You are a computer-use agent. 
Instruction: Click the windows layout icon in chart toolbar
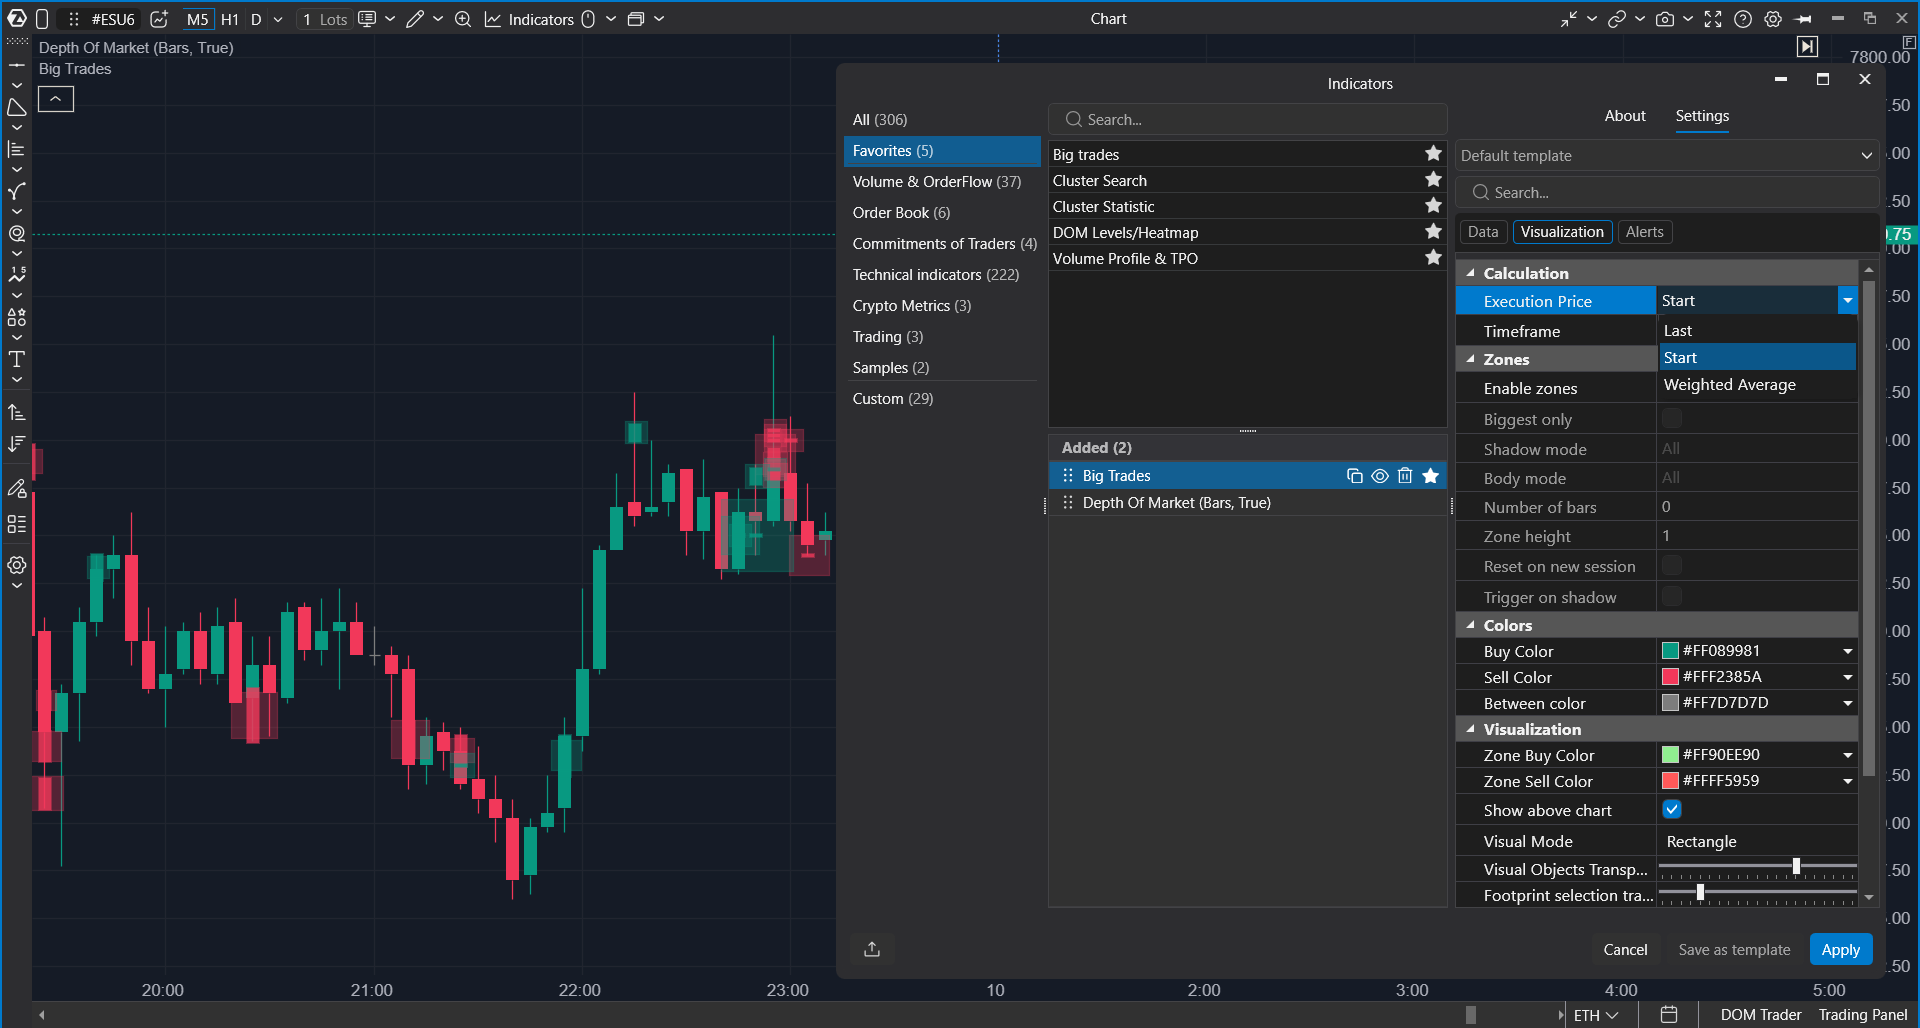point(635,19)
